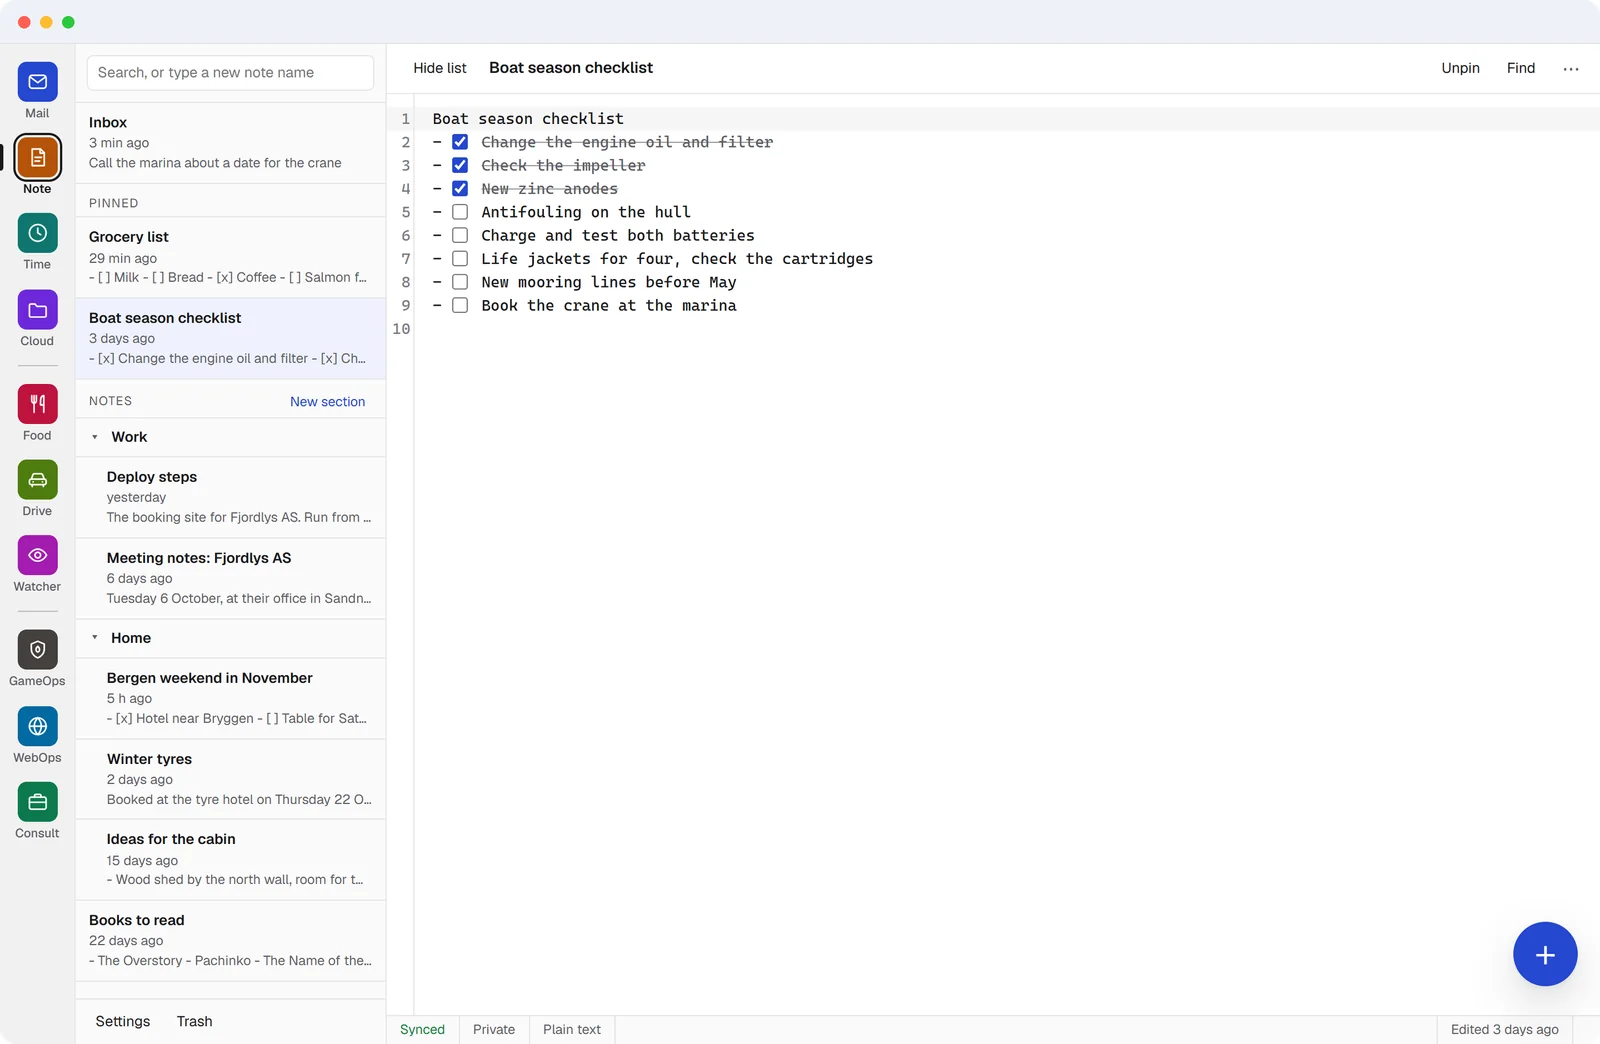This screenshot has width=1600, height=1044.
Task: Open the pinned Grocery list note
Action: click(231, 257)
